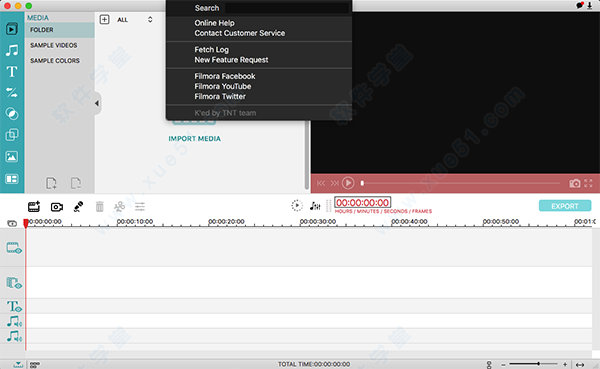Click the zoom to fit timeline icon

(580, 364)
